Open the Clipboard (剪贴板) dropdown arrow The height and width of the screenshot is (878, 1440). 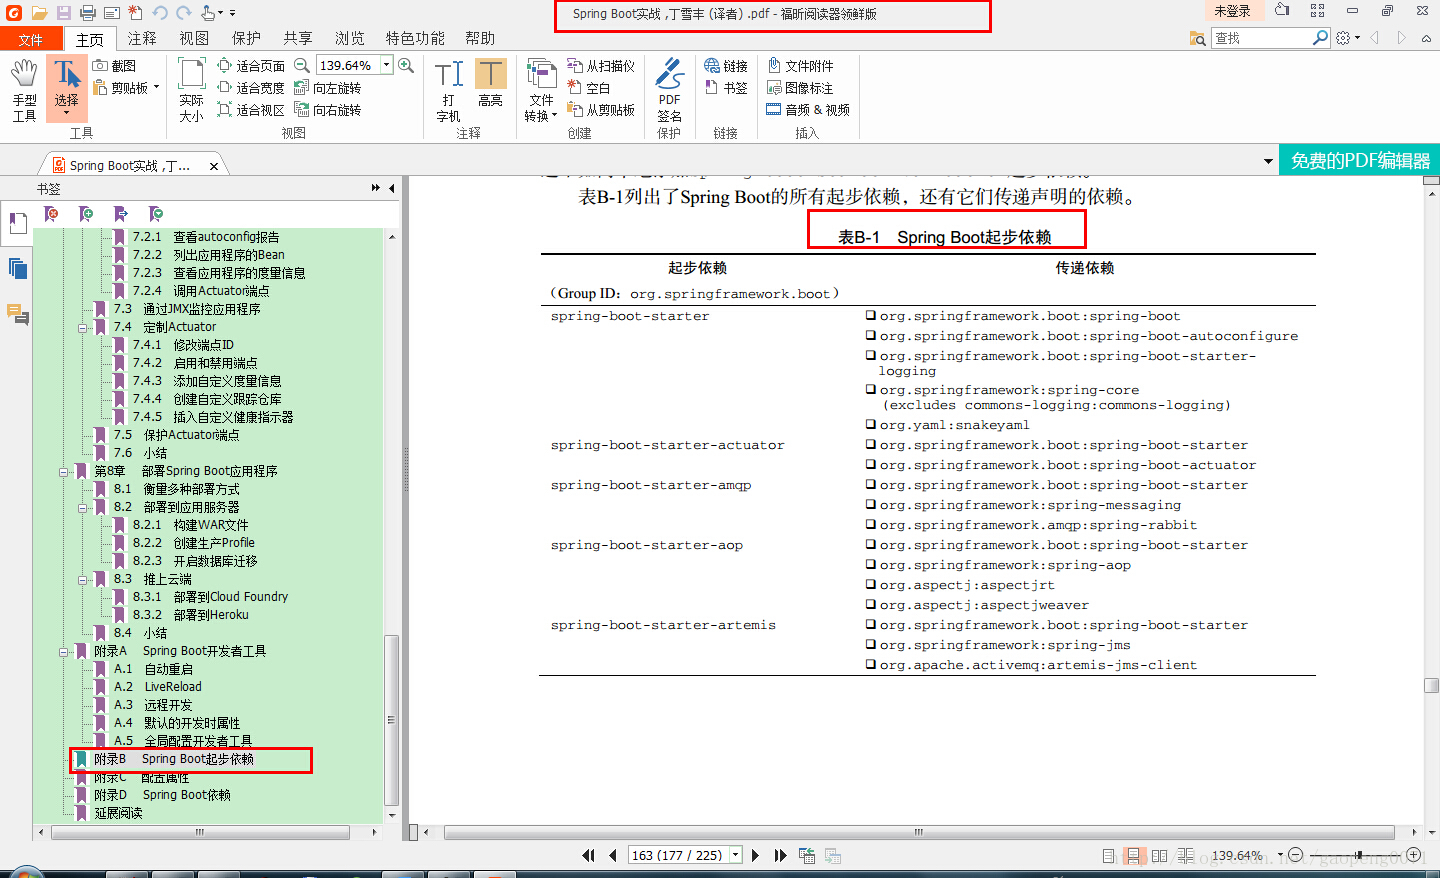pyautogui.click(x=156, y=87)
